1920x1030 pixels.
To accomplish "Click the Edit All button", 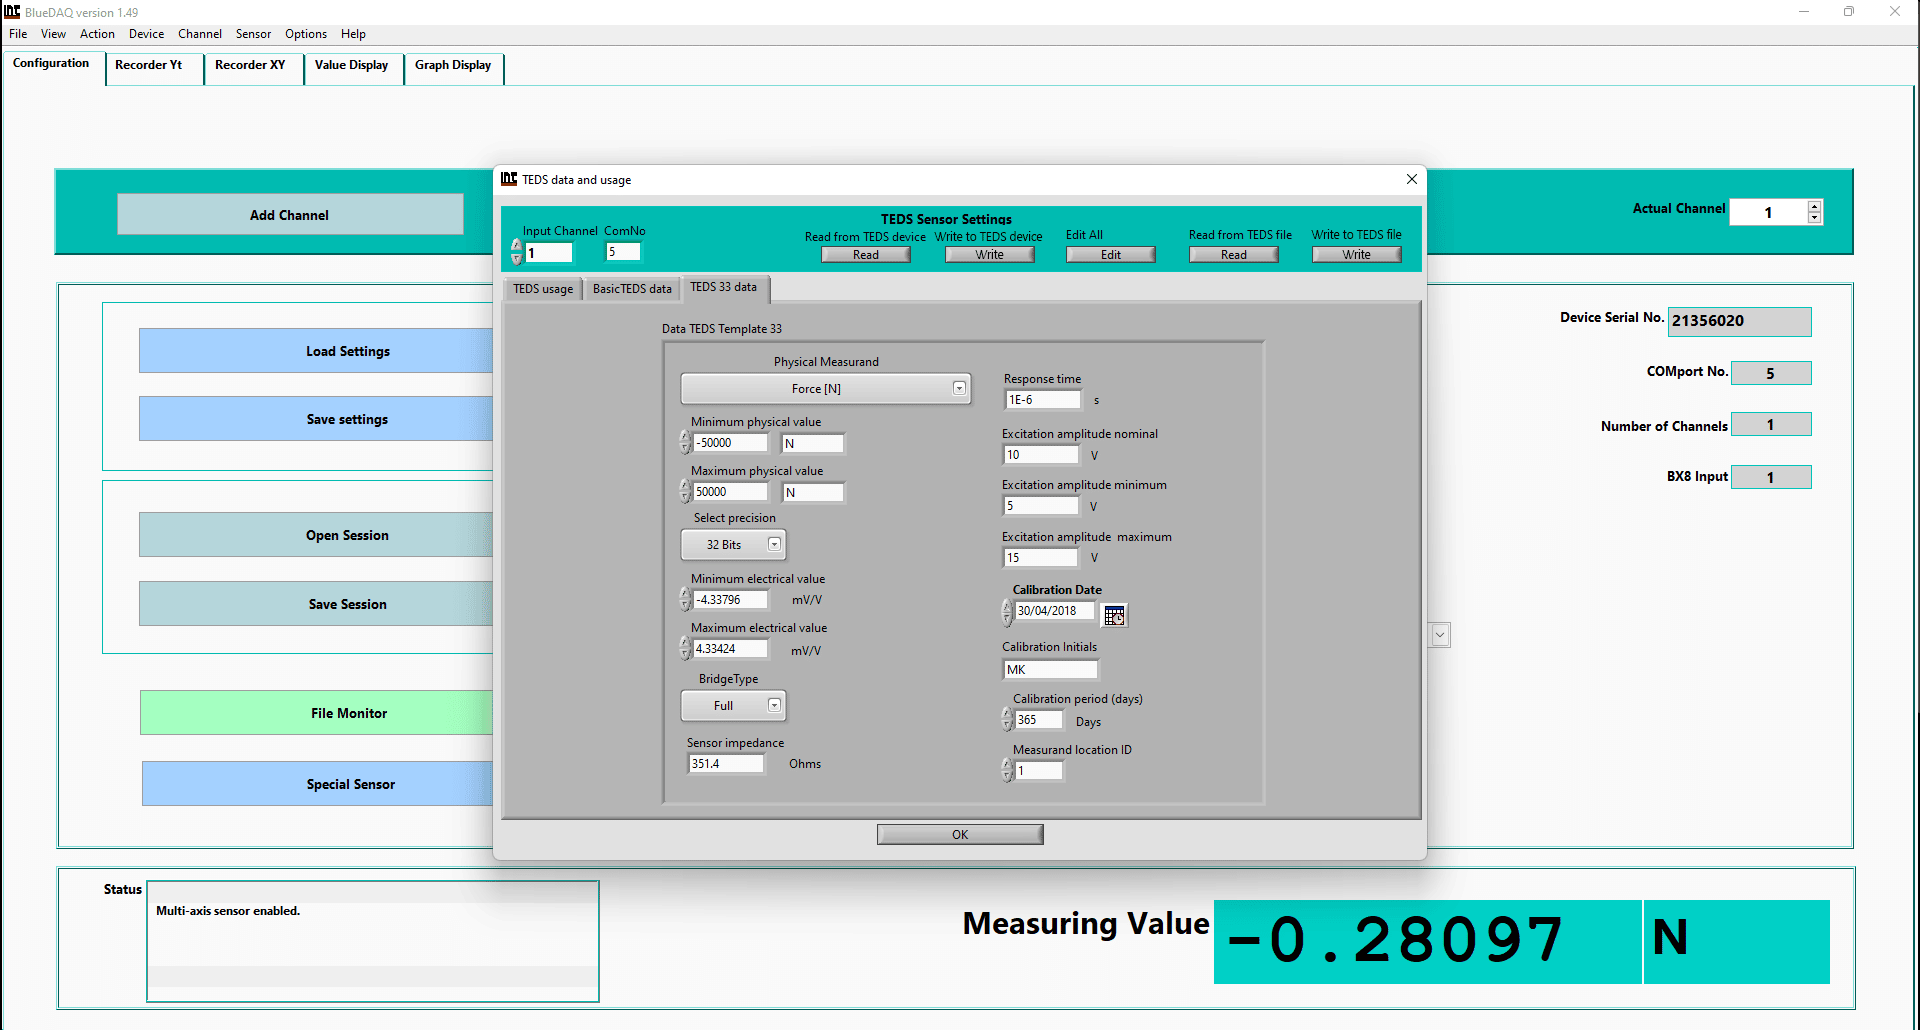I will coord(1110,255).
